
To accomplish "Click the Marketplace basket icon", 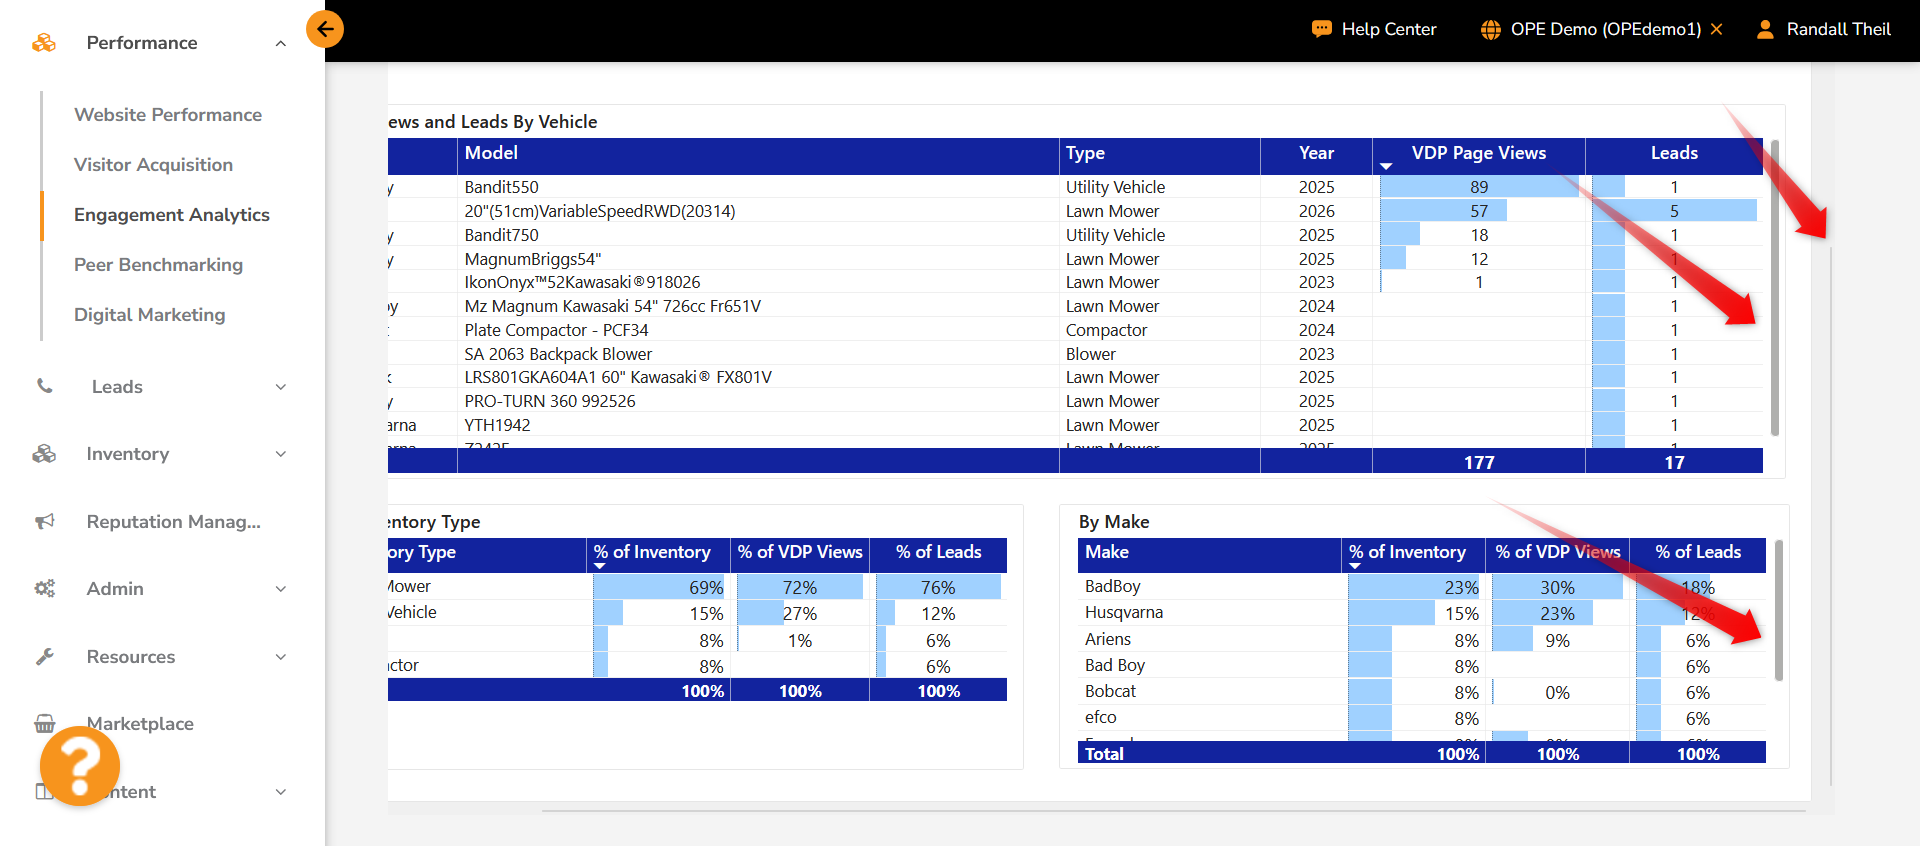I will [45, 723].
